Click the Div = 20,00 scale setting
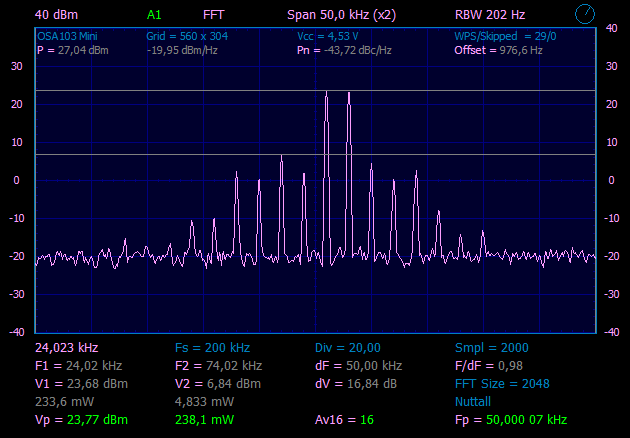Screen dimensions: 630x438 [347, 347]
